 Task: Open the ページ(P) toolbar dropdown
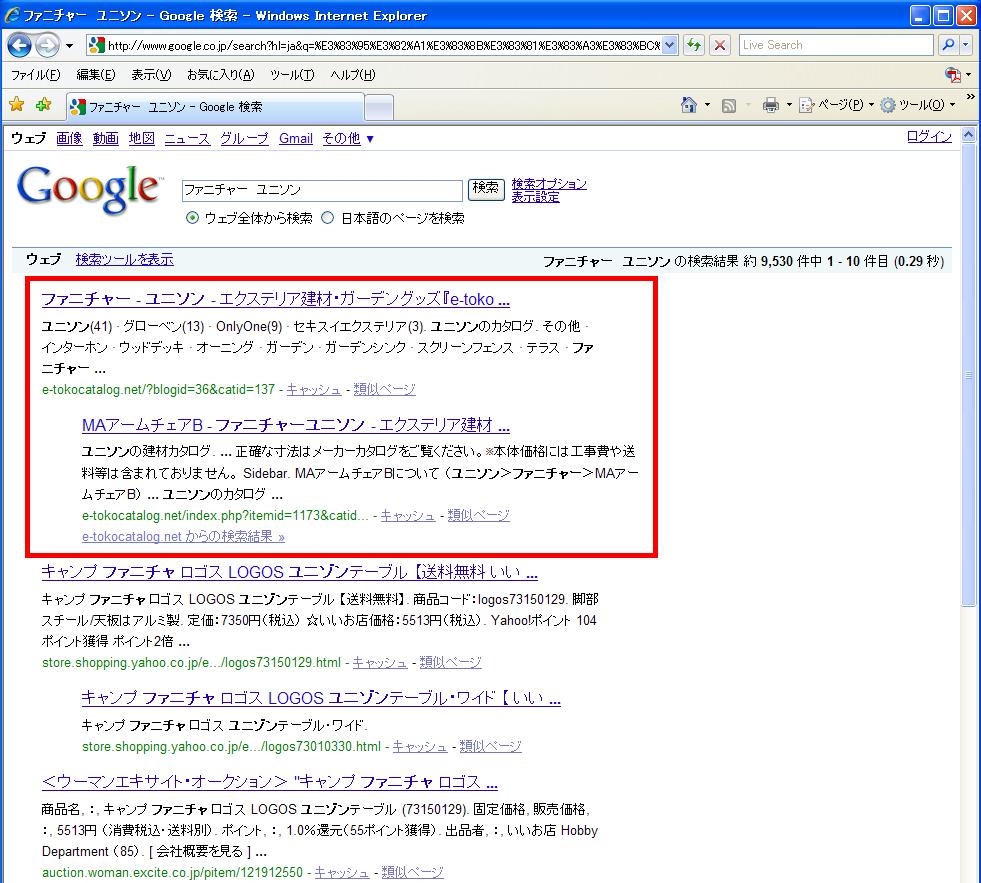pyautogui.click(x=837, y=105)
